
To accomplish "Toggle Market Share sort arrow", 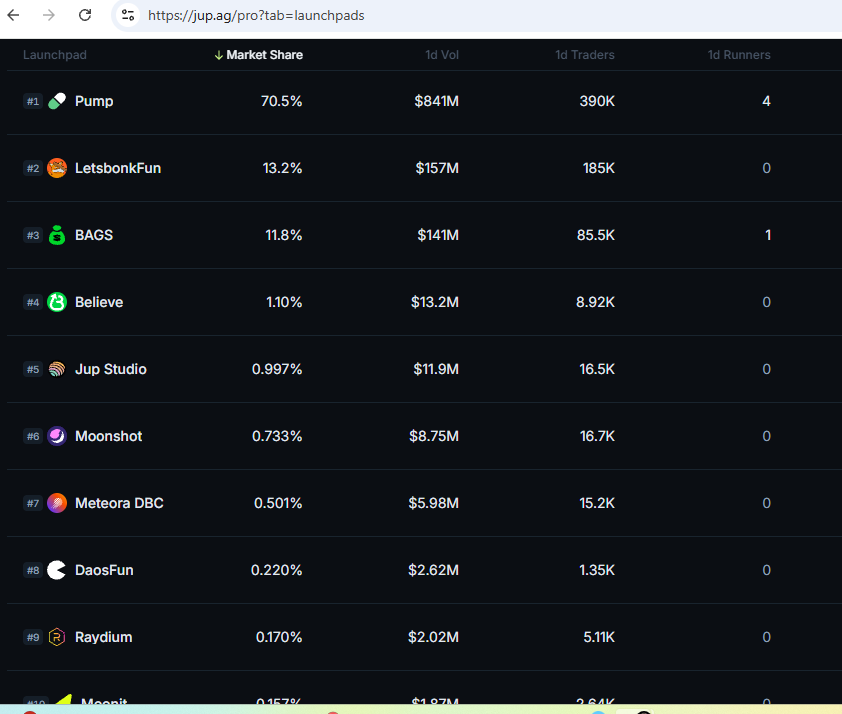I will (x=219, y=55).
